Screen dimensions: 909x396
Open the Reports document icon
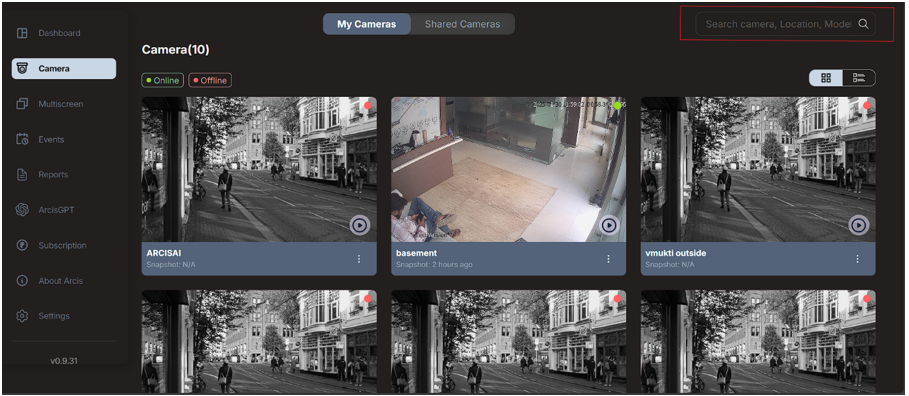tap(22, 175)
